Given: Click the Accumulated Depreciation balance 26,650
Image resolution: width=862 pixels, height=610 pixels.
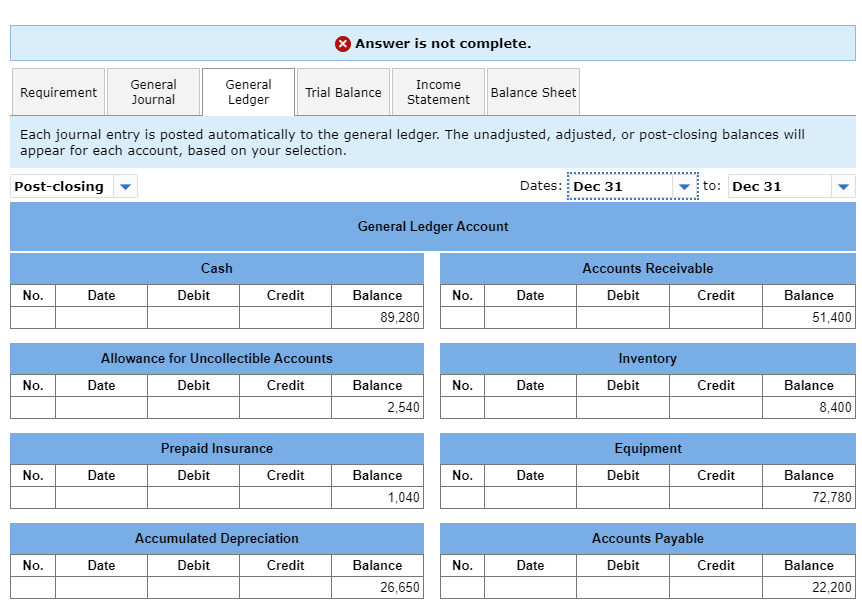Looking at the screenshot, I should pos(378,588).
